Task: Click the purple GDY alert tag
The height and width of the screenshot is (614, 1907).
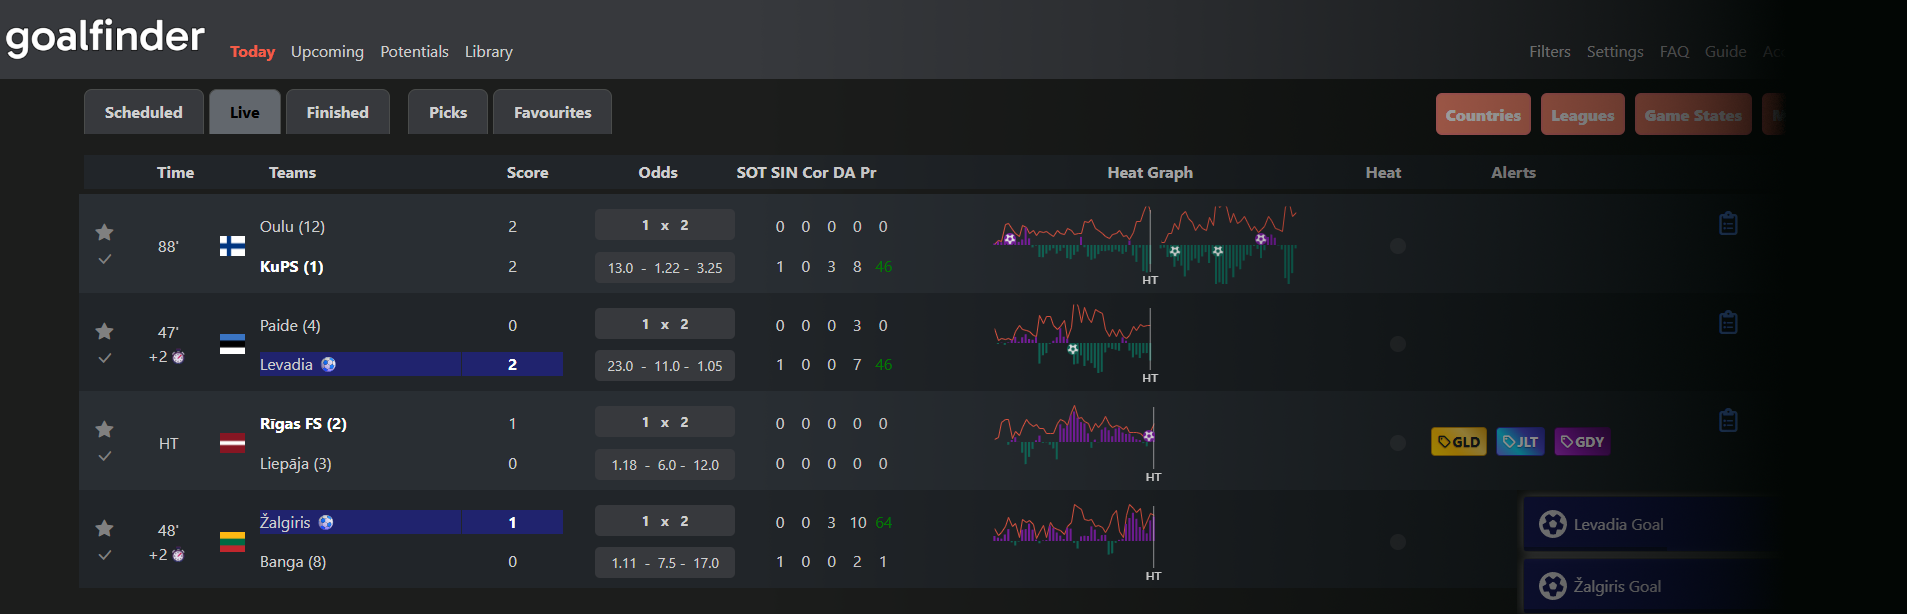Action: (x=1582, y=442)
